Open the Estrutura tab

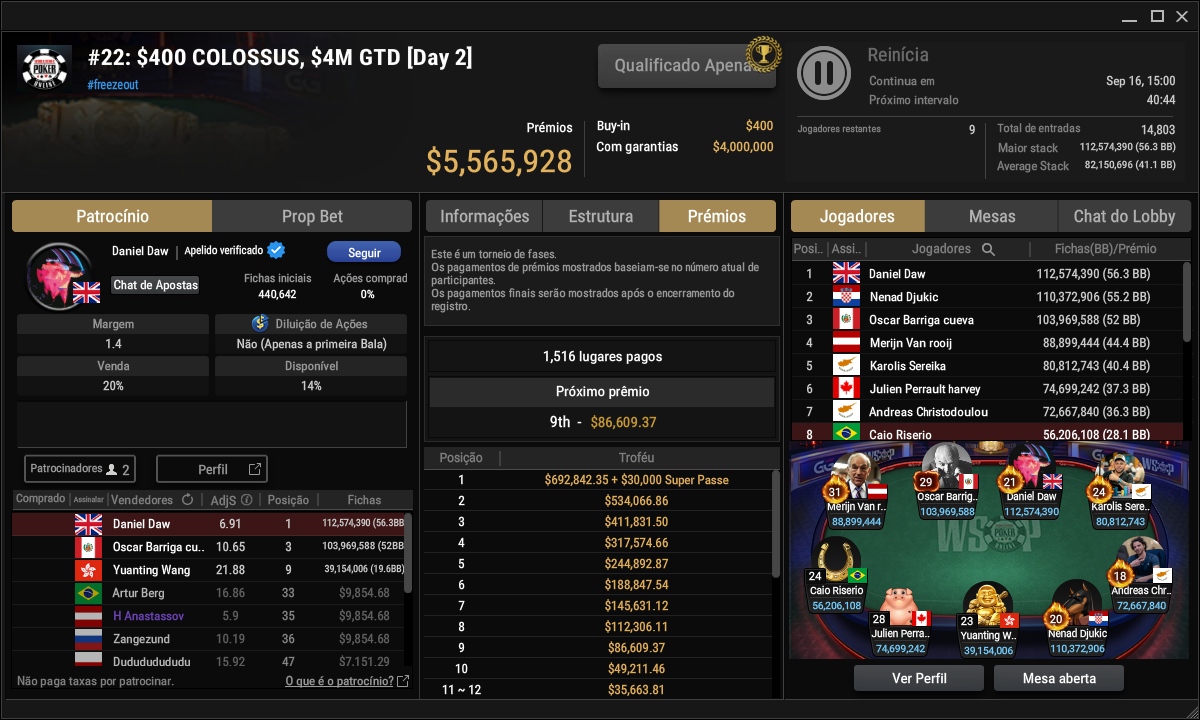(x=601, y=216)
